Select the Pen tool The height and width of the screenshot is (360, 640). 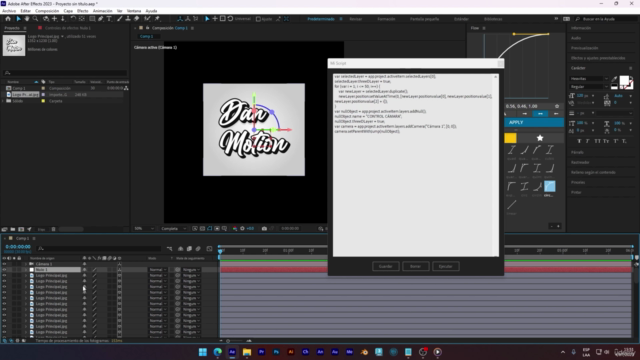pyautogui.click(x=100, y=19)
